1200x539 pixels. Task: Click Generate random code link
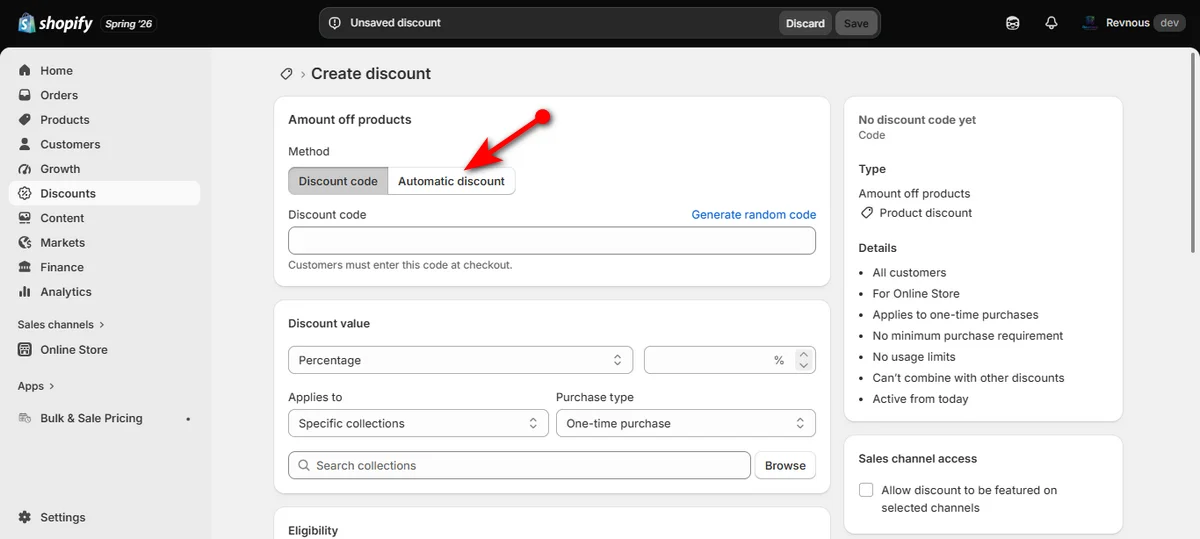tap(754, 215)
